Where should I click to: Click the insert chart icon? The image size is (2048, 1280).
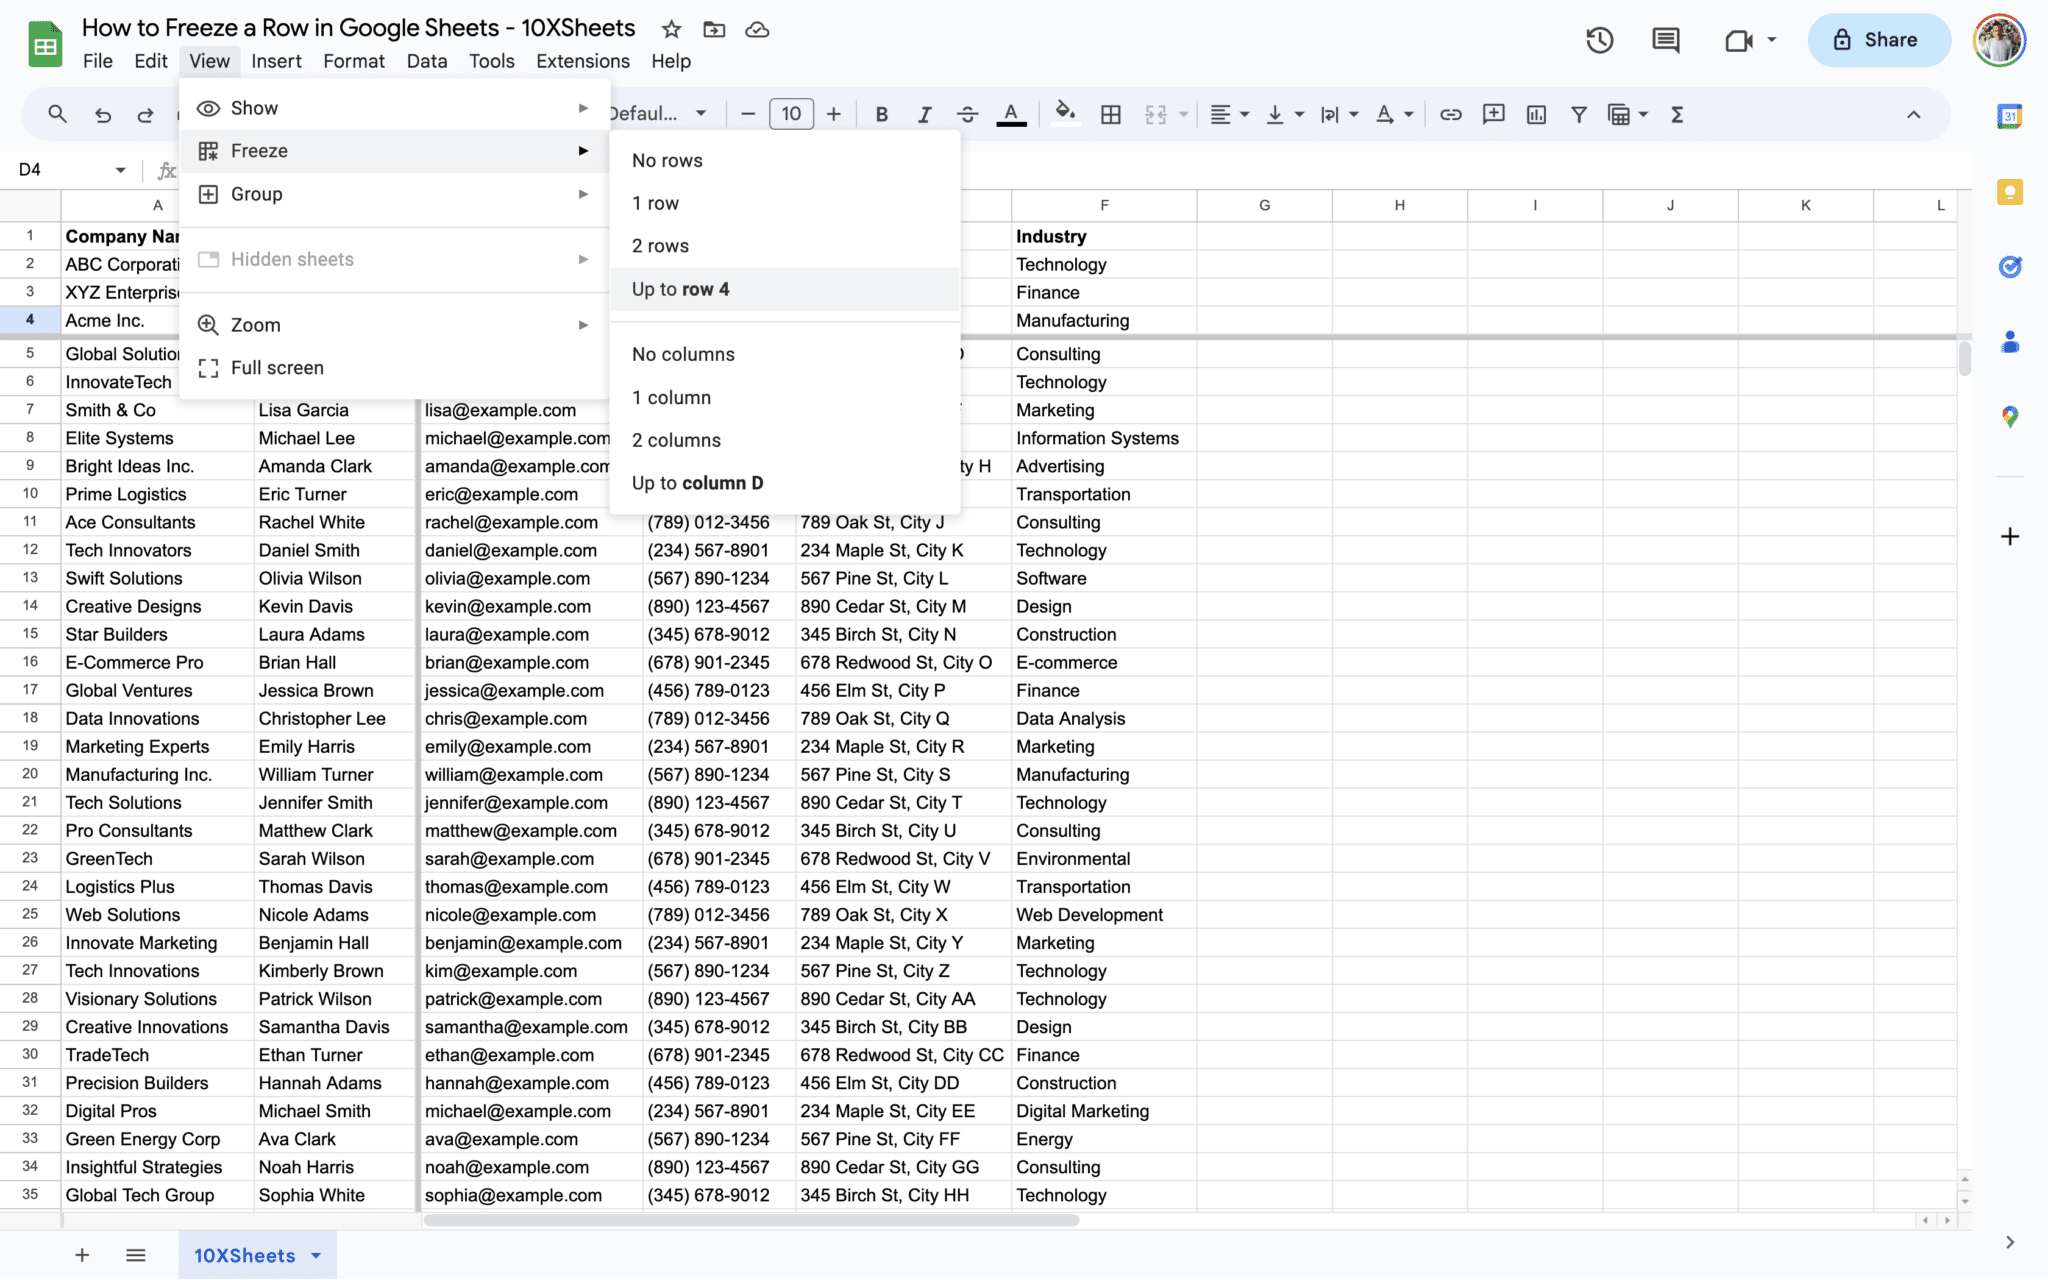pyautogui.click(x=1536, y=114)
